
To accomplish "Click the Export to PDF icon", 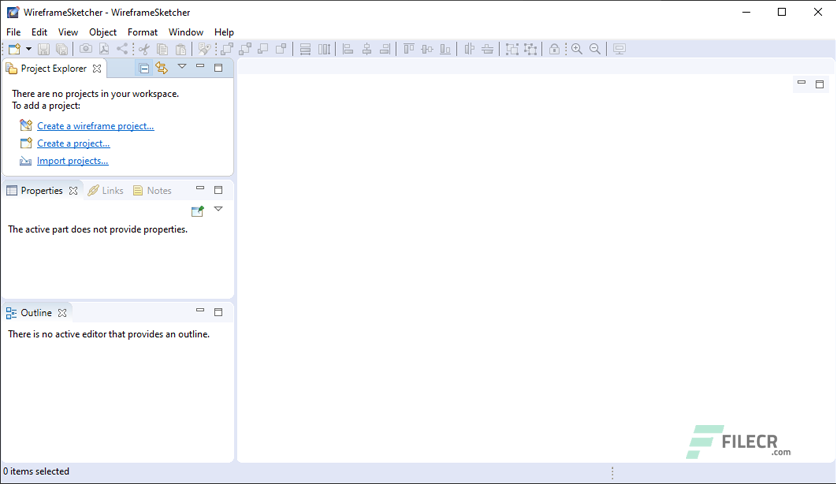I will tap(104, 49).
